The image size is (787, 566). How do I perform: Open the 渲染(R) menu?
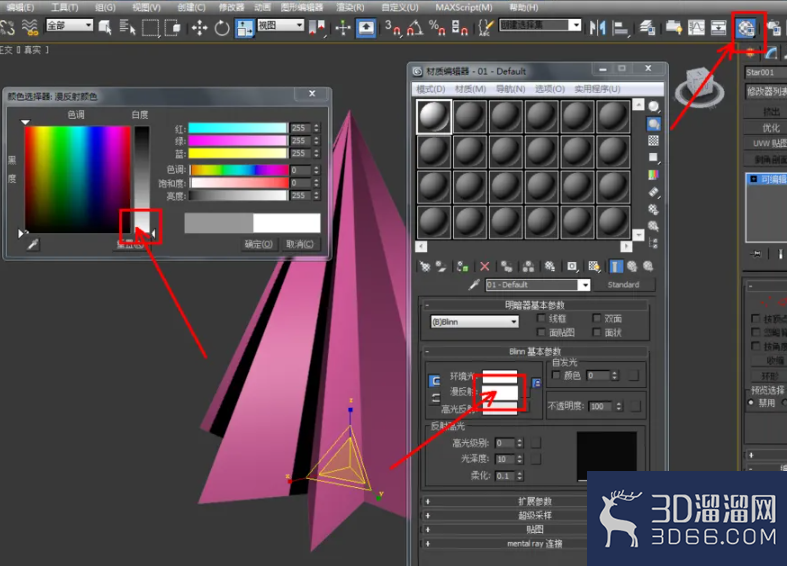350,8
